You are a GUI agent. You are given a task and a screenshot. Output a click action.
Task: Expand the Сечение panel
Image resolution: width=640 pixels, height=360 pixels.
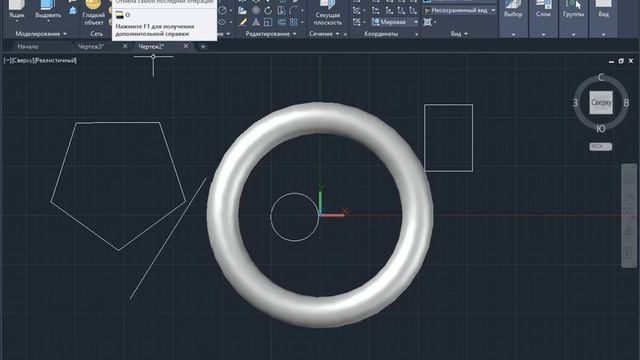click(x=324, y=34)
